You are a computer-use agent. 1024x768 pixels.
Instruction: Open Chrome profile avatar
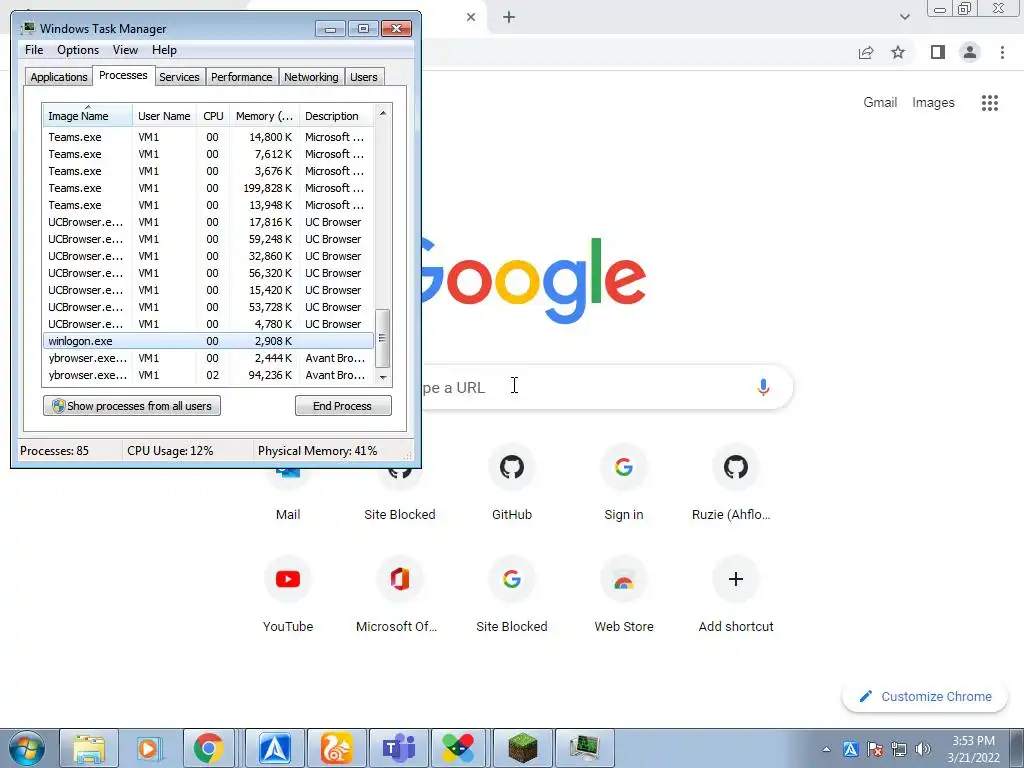tap(970, 52)
